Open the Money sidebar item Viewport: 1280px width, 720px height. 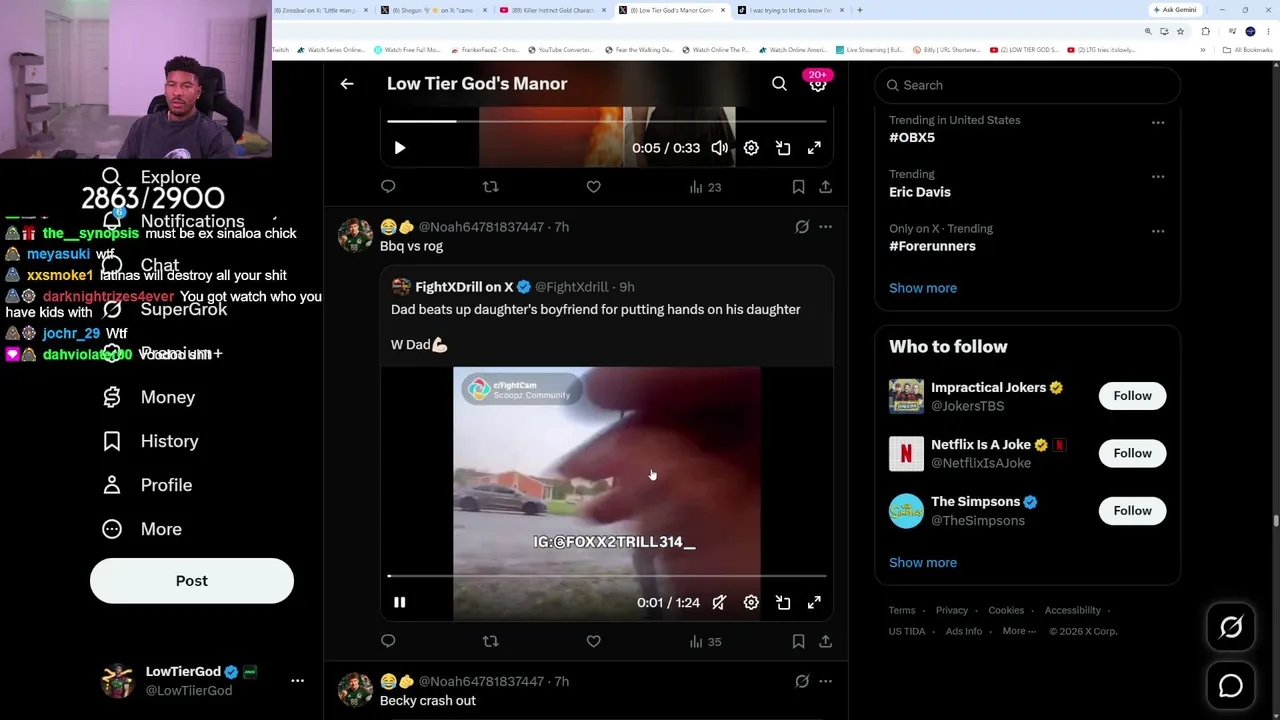150,397
